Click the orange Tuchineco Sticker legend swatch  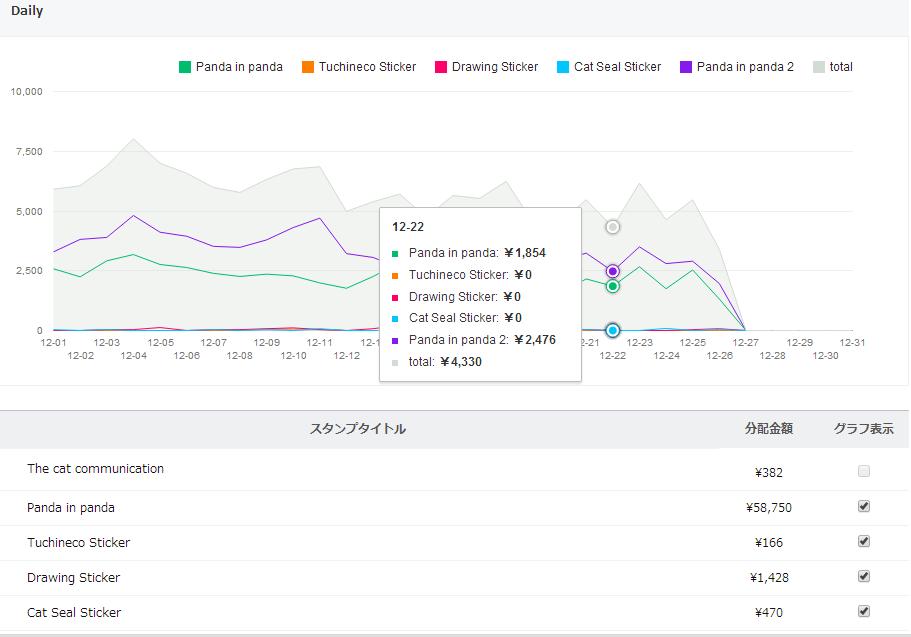(x=308, y=67)
